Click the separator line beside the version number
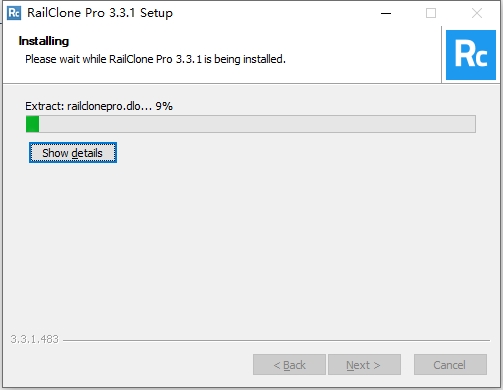This screenshot has width=503, height=390. click(x=276, y=340)
